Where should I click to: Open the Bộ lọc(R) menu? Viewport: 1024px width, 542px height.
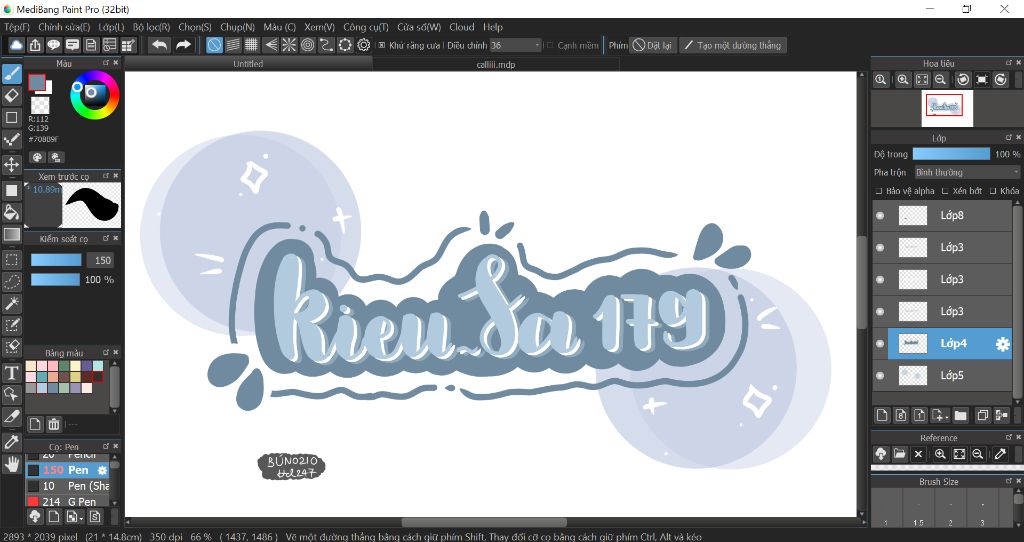[152, 27]
